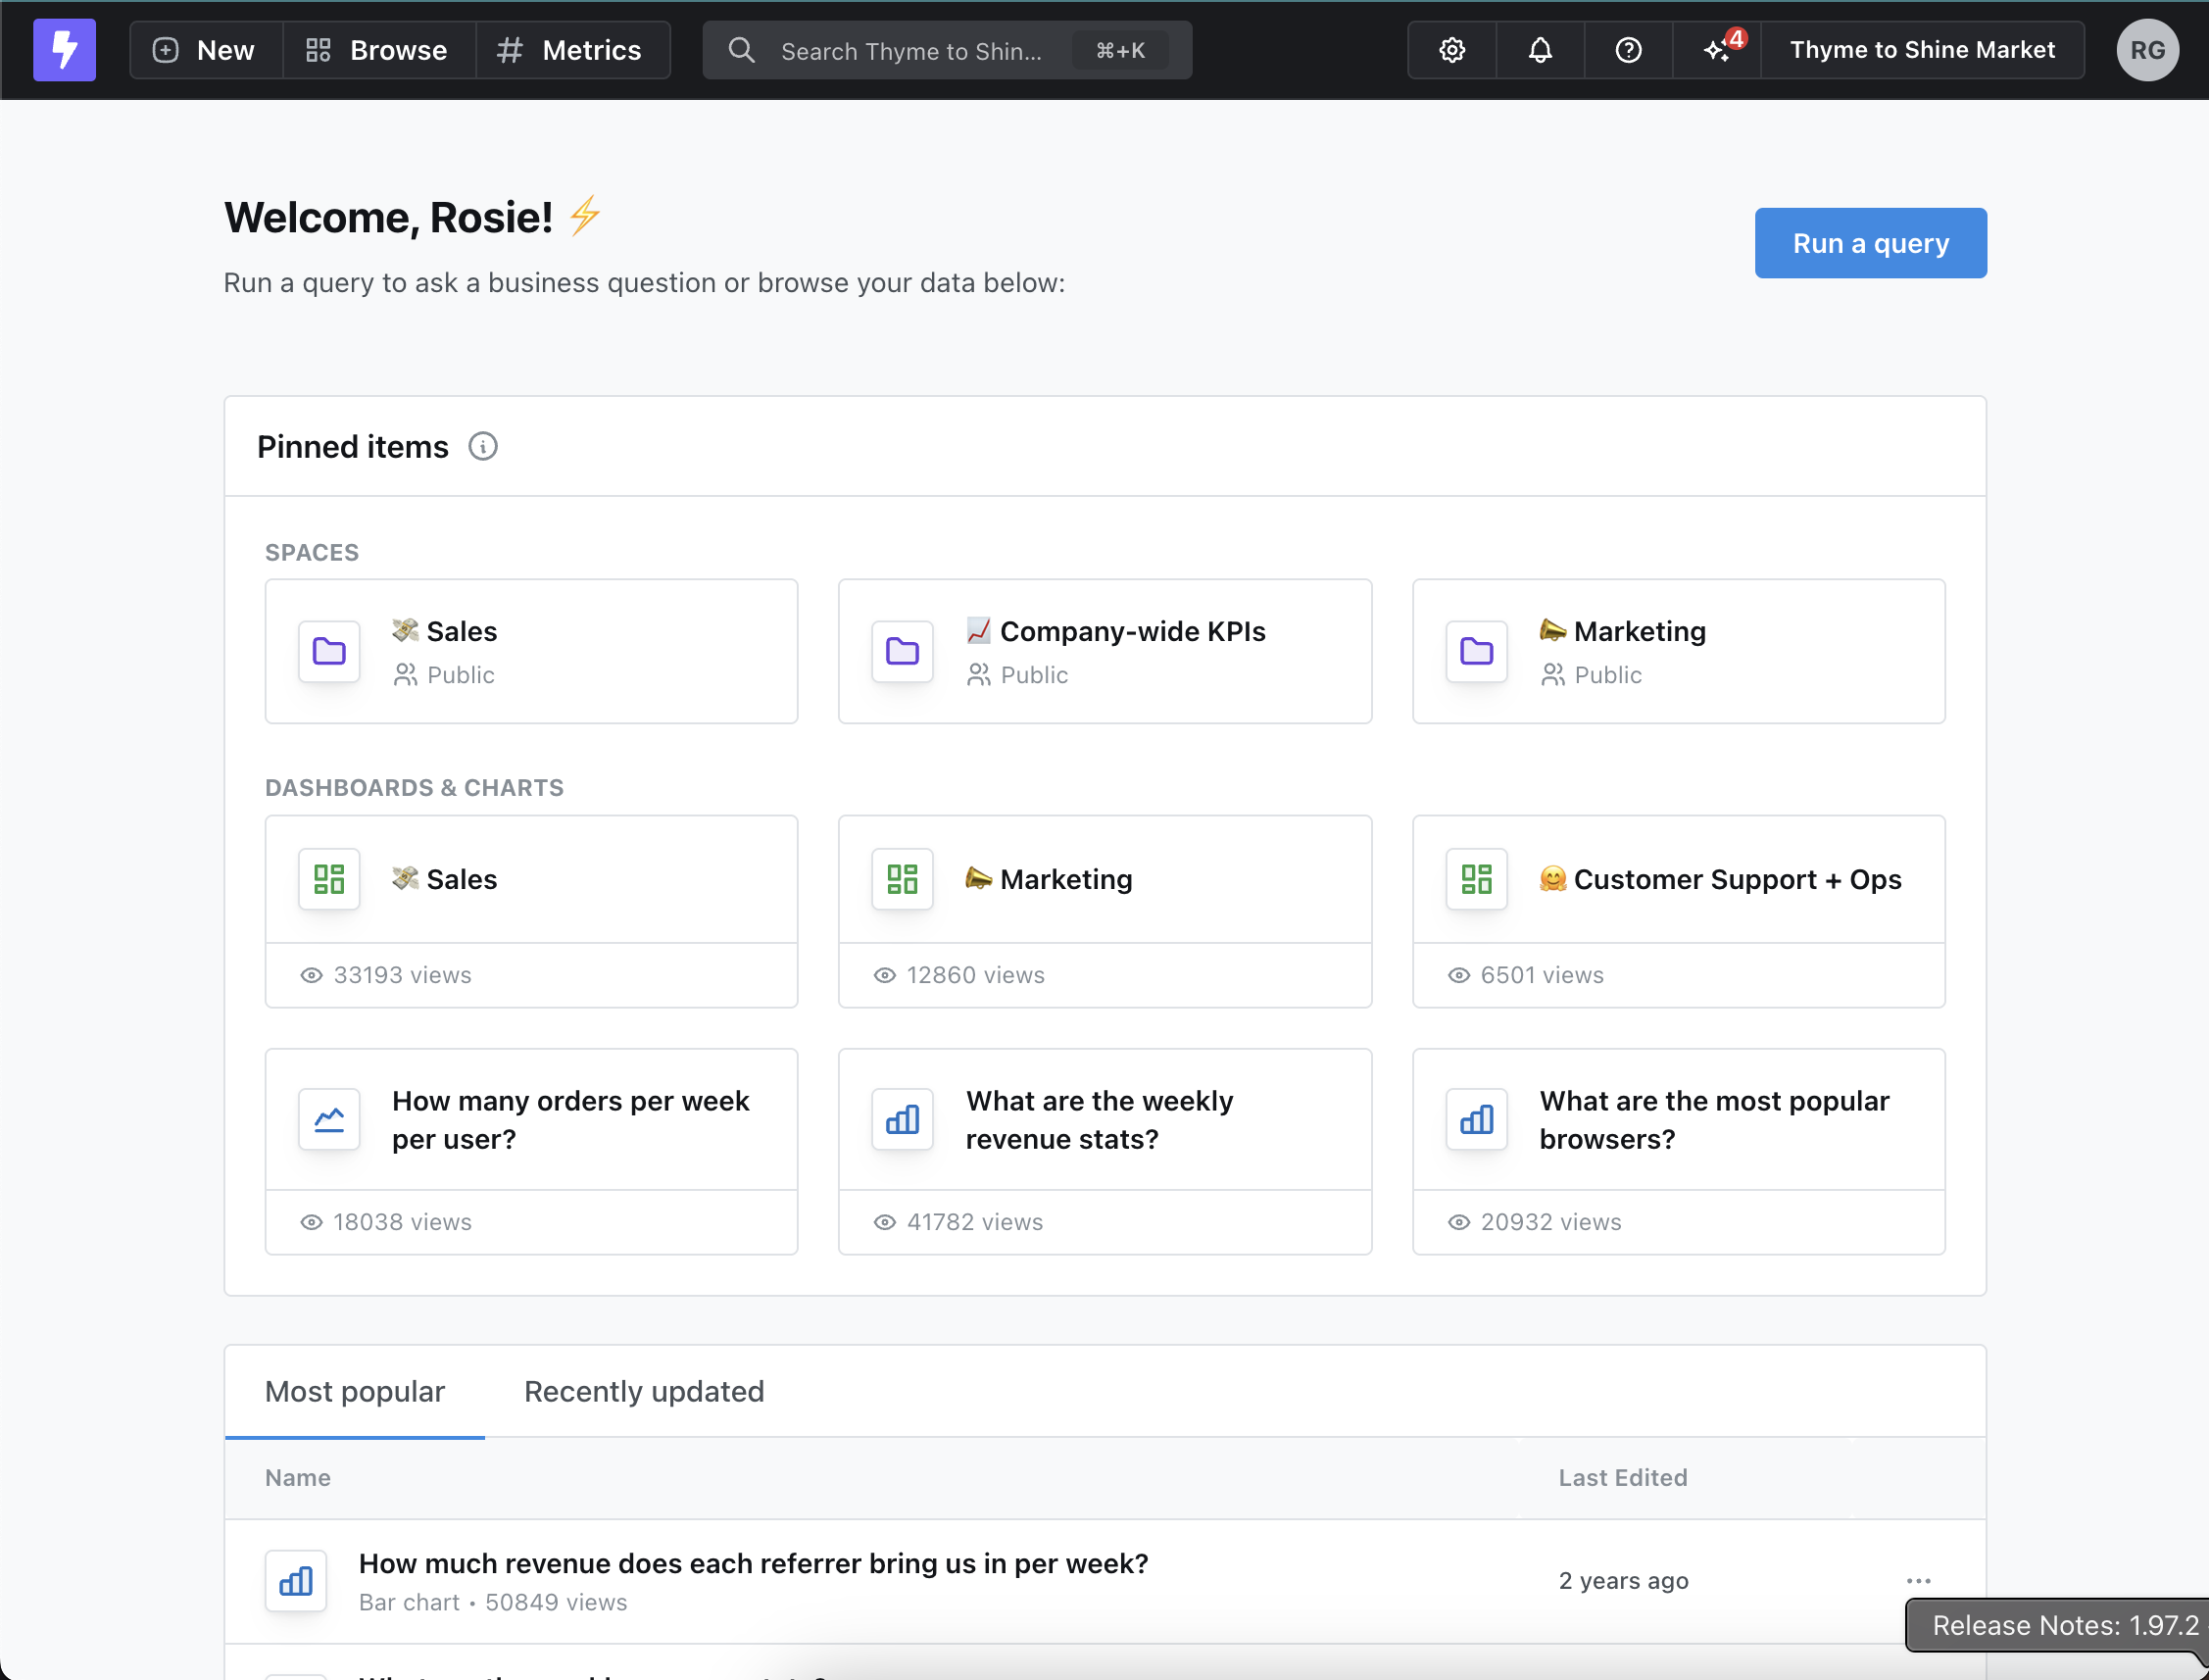Click the search Thyme to Shine field

[x=910, y=50]
